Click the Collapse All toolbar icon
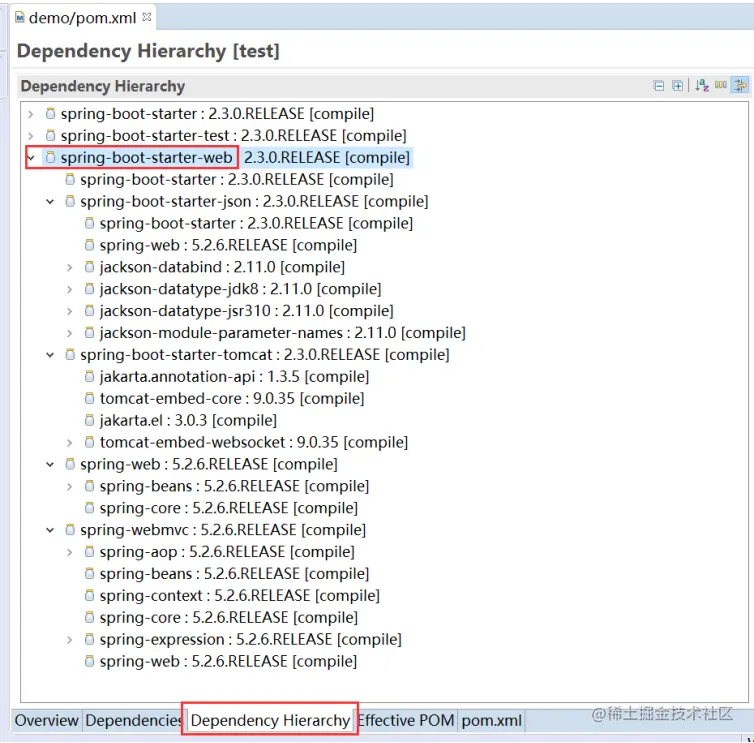The width and height of the screenshot is (754, 743). point(659,86)
